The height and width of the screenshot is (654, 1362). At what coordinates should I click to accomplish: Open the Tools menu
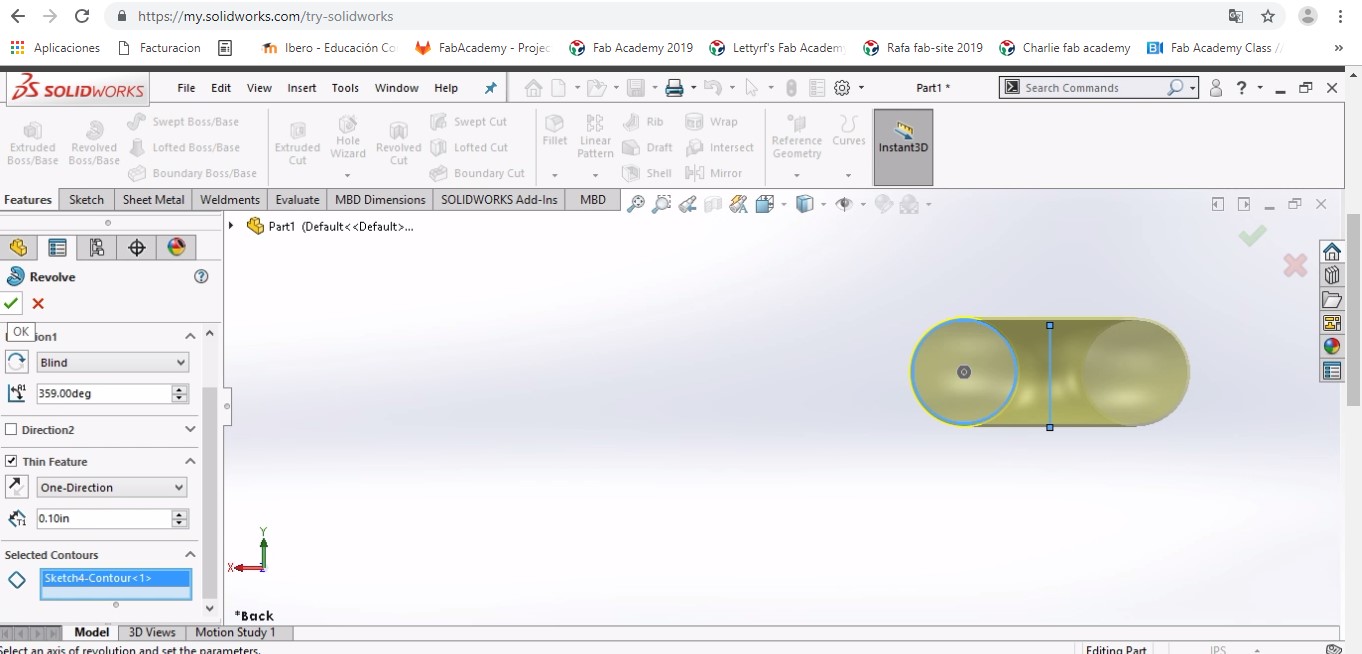click(345, 88)
